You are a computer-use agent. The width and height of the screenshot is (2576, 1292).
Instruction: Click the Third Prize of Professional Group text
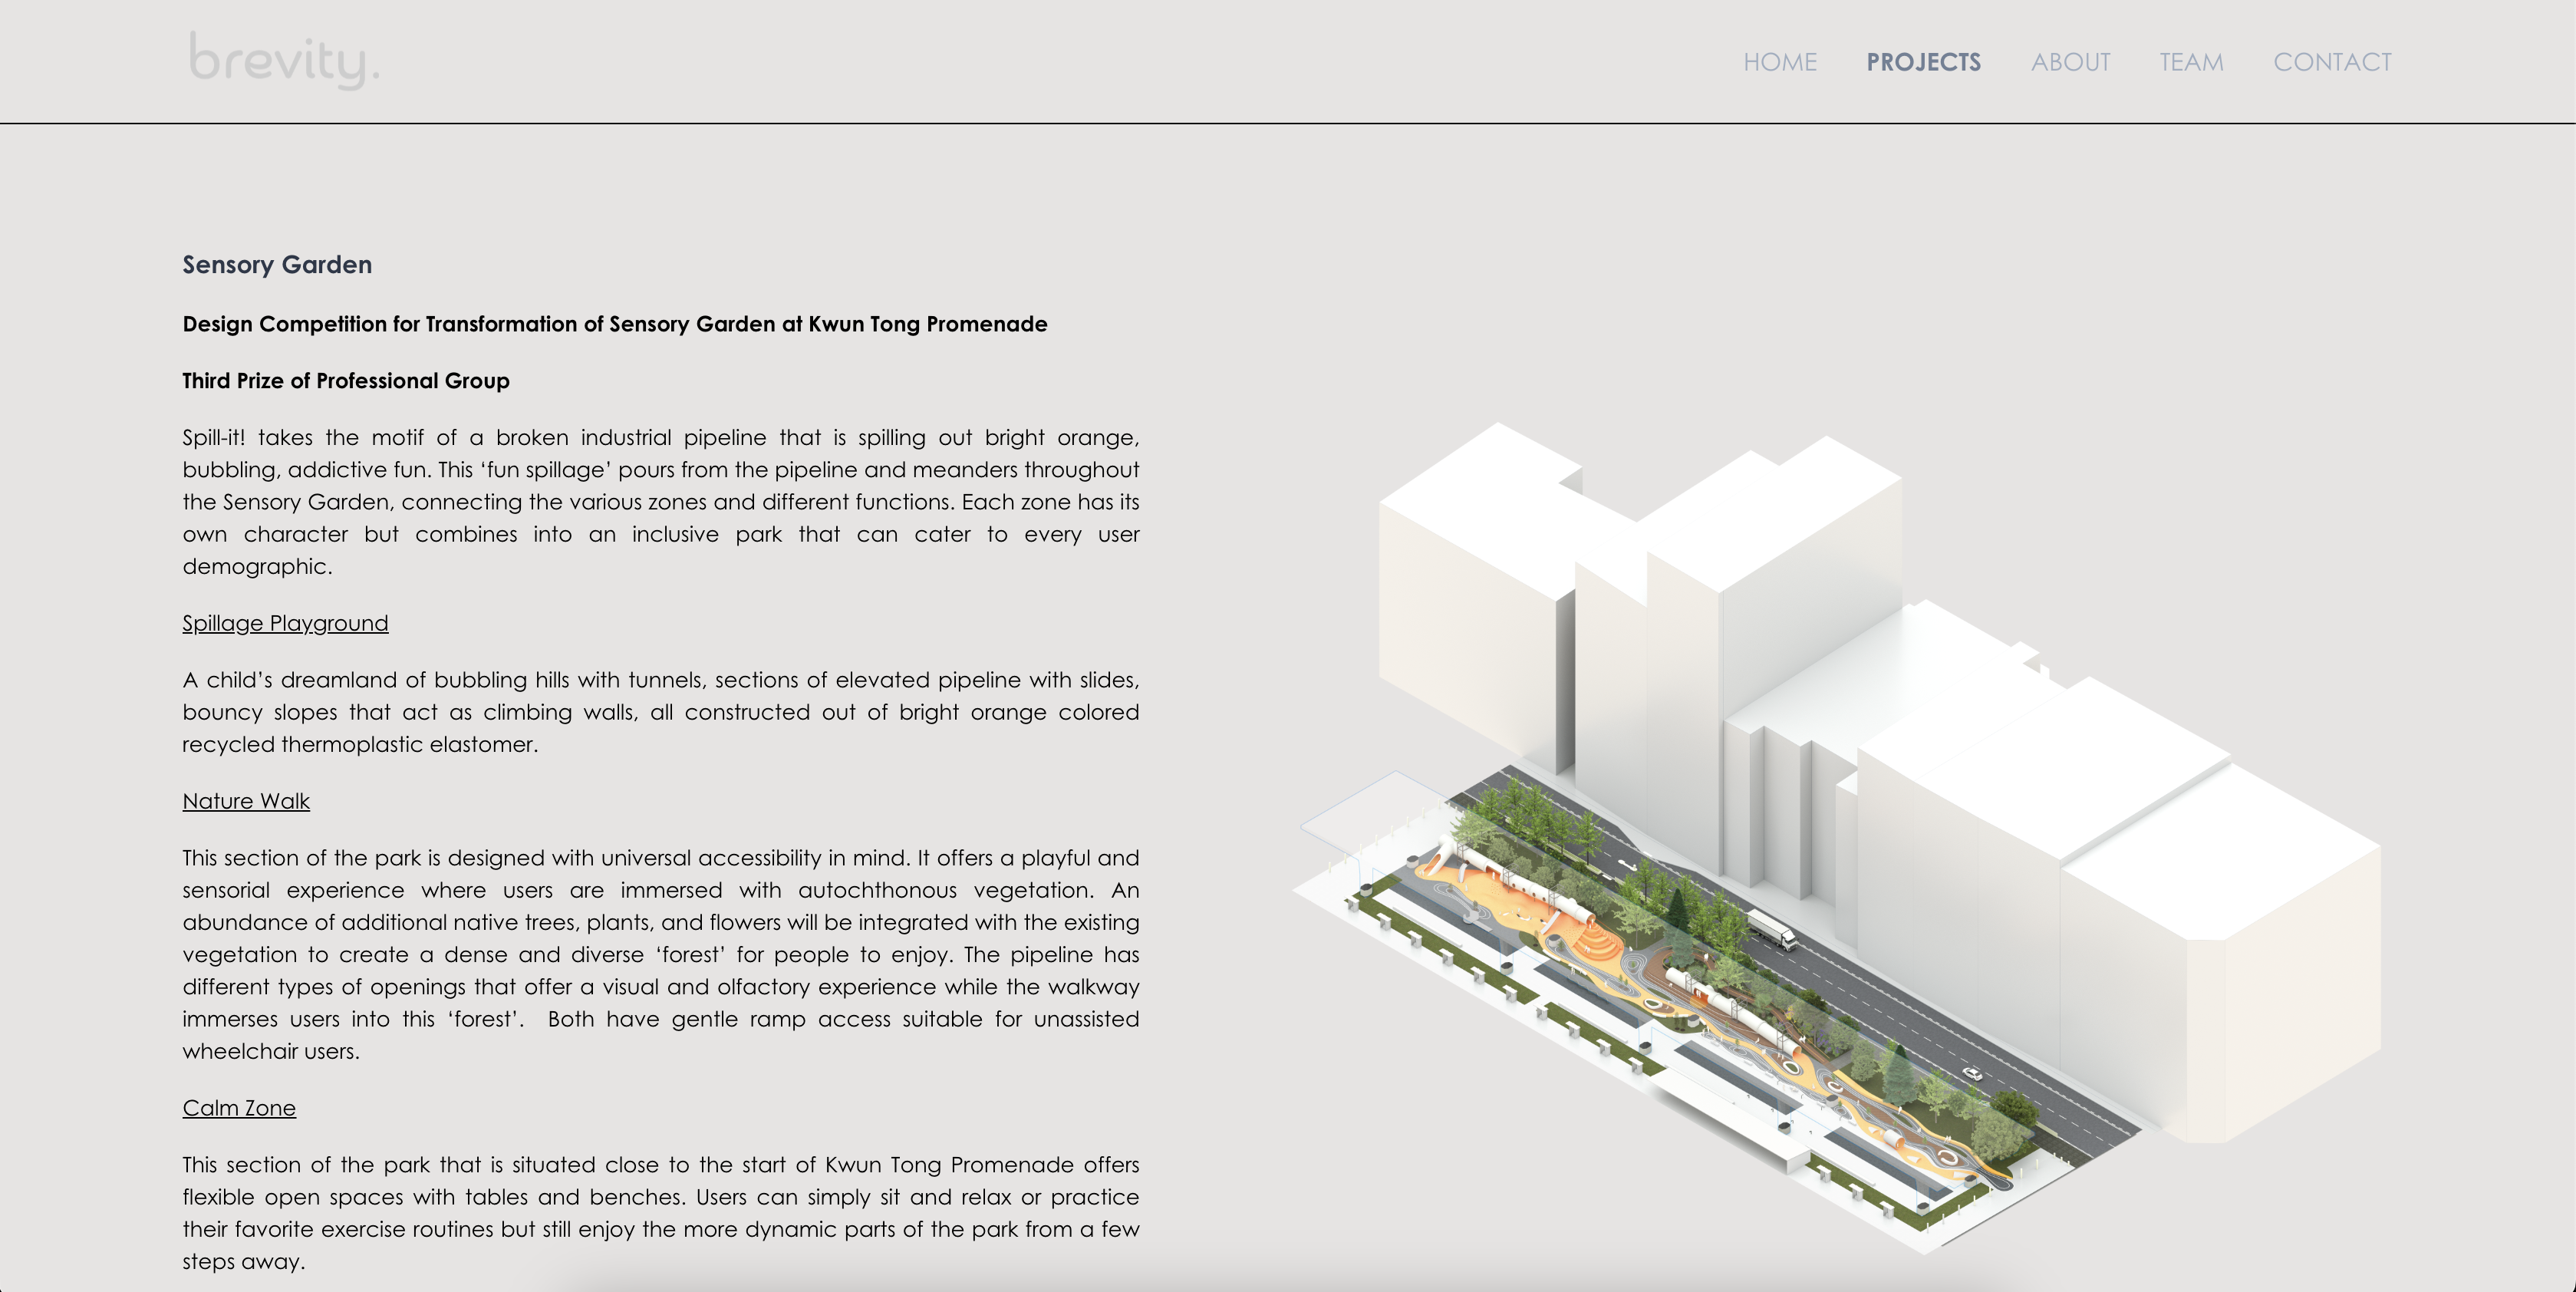[x=346, y=381]
